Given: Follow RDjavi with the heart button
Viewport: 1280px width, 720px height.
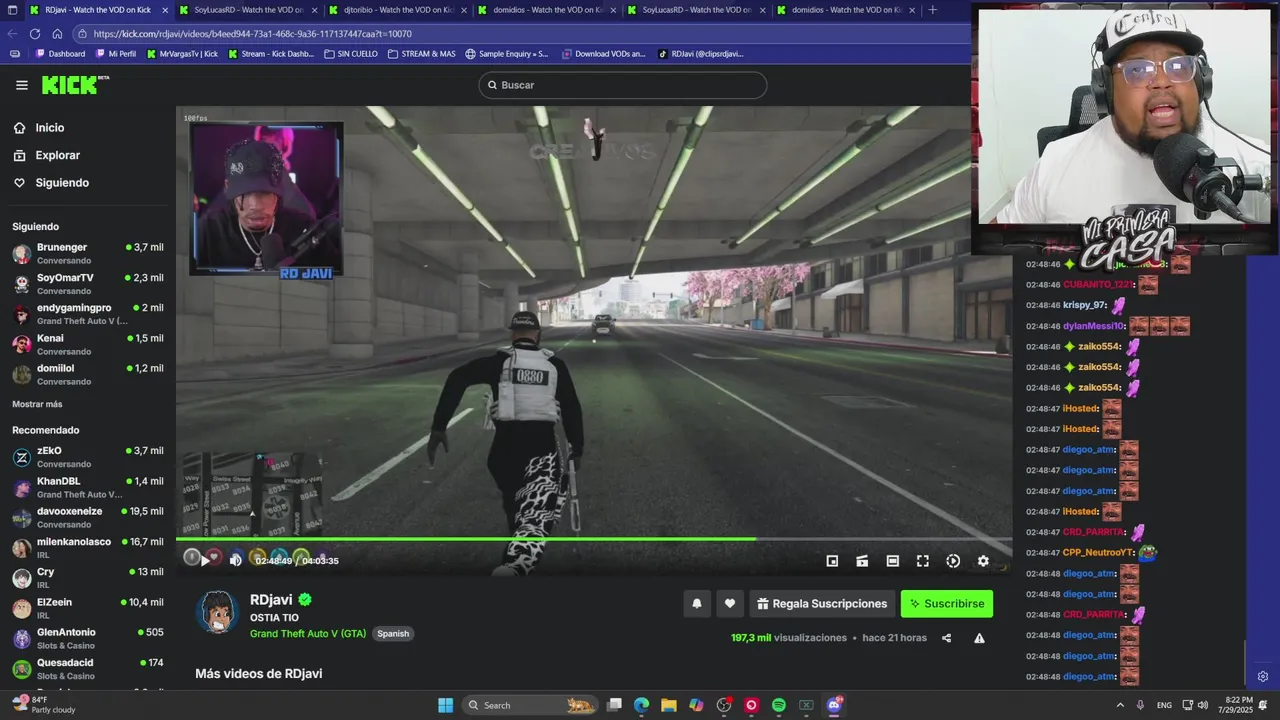Looking at the screenshot, I should coord(730,603).
